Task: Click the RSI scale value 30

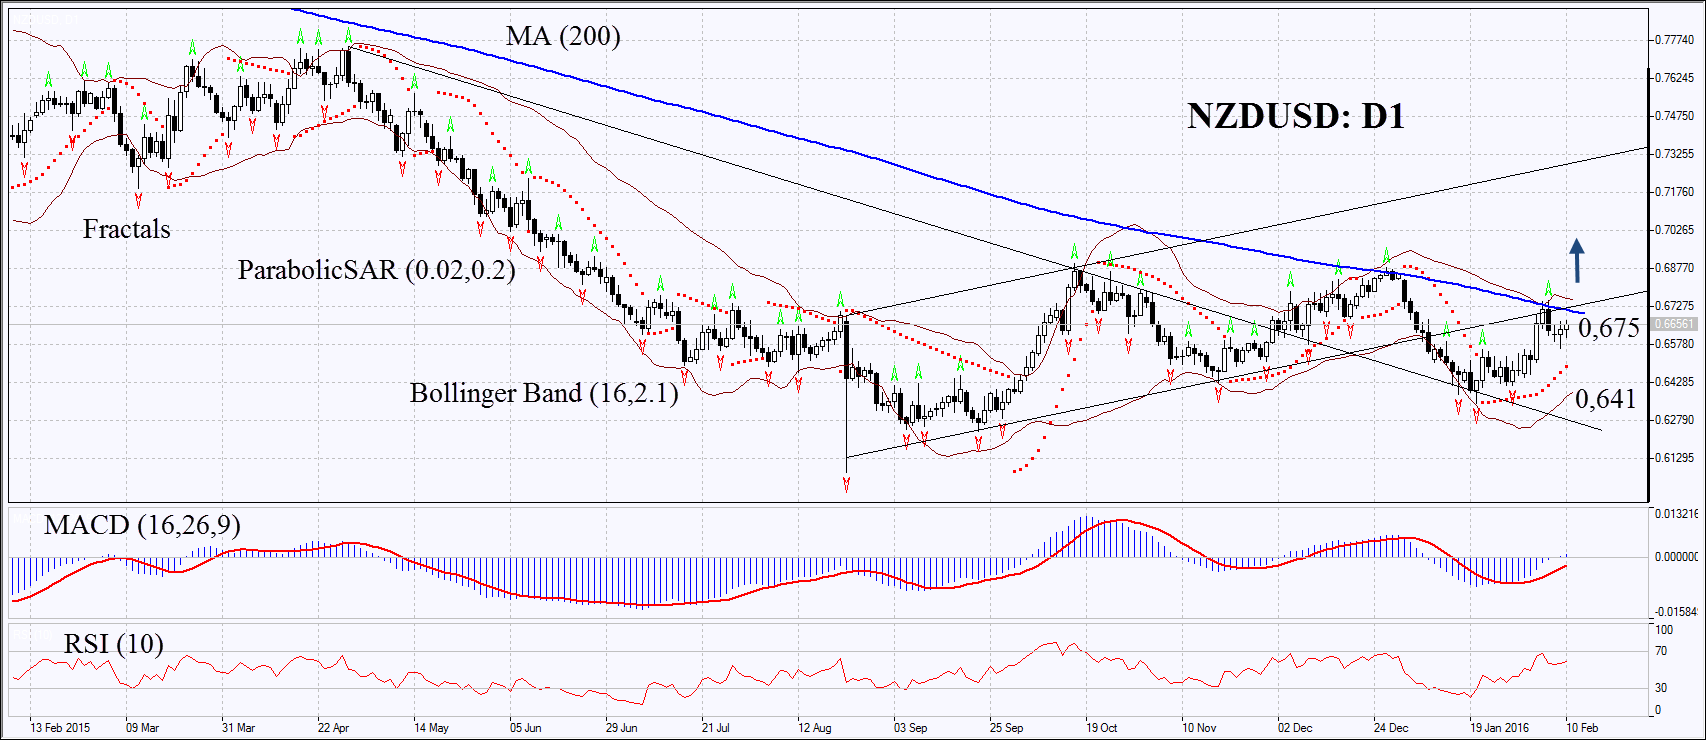Action: tap(1661, 688)
